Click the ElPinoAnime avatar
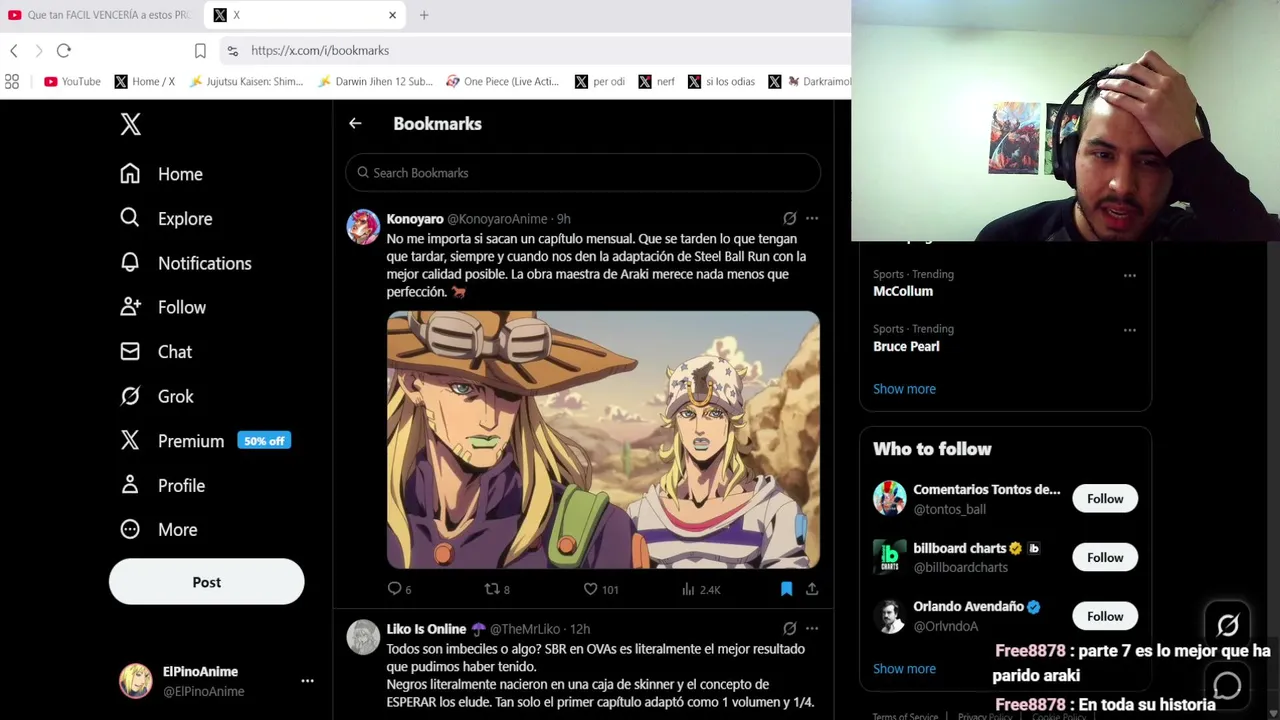 point(135,681)
